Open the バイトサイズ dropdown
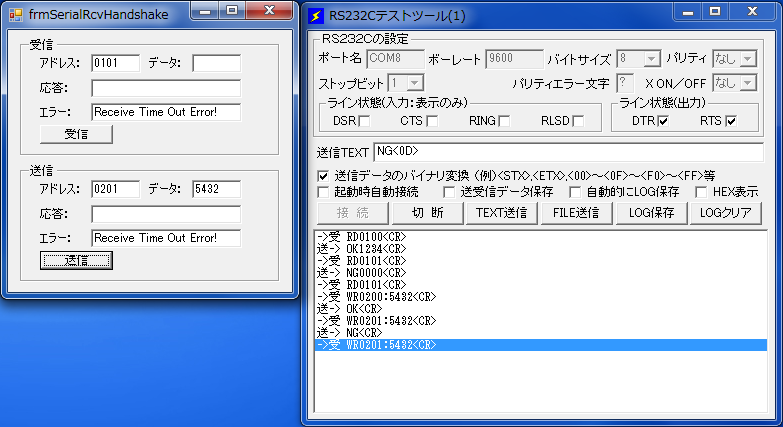Screen dimensions: 783x427 (651, 59)
